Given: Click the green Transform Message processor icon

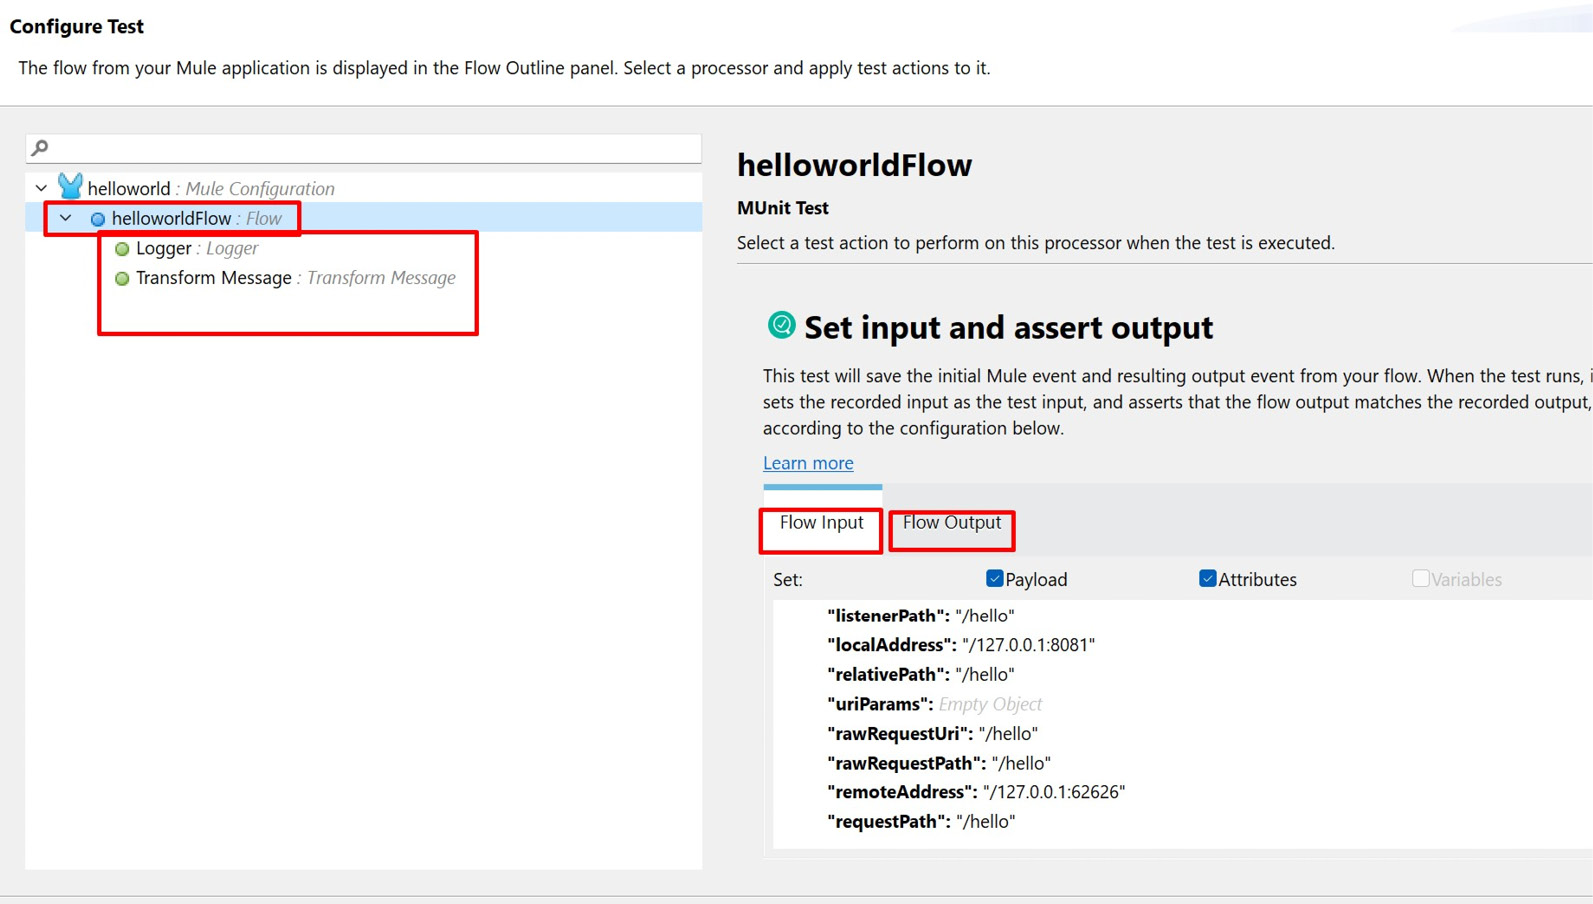Looking at the screenshot, I should [122, 279].
